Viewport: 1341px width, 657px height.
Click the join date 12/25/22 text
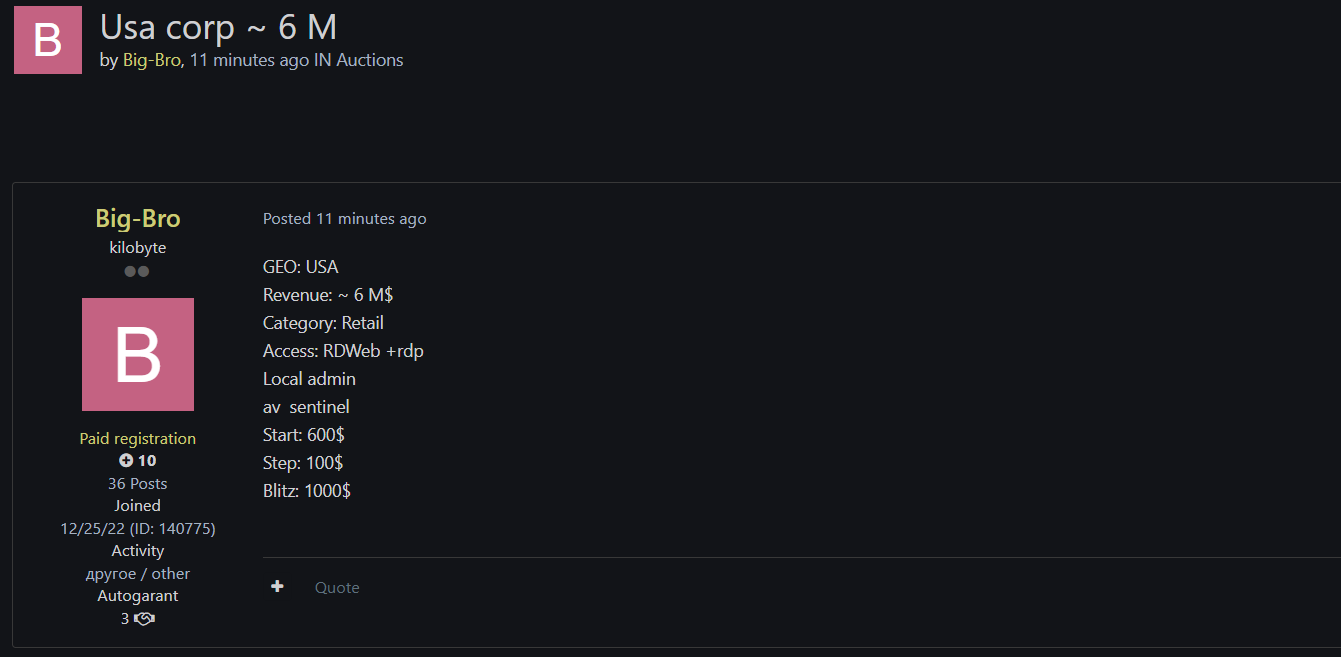(x=93, y=529)
